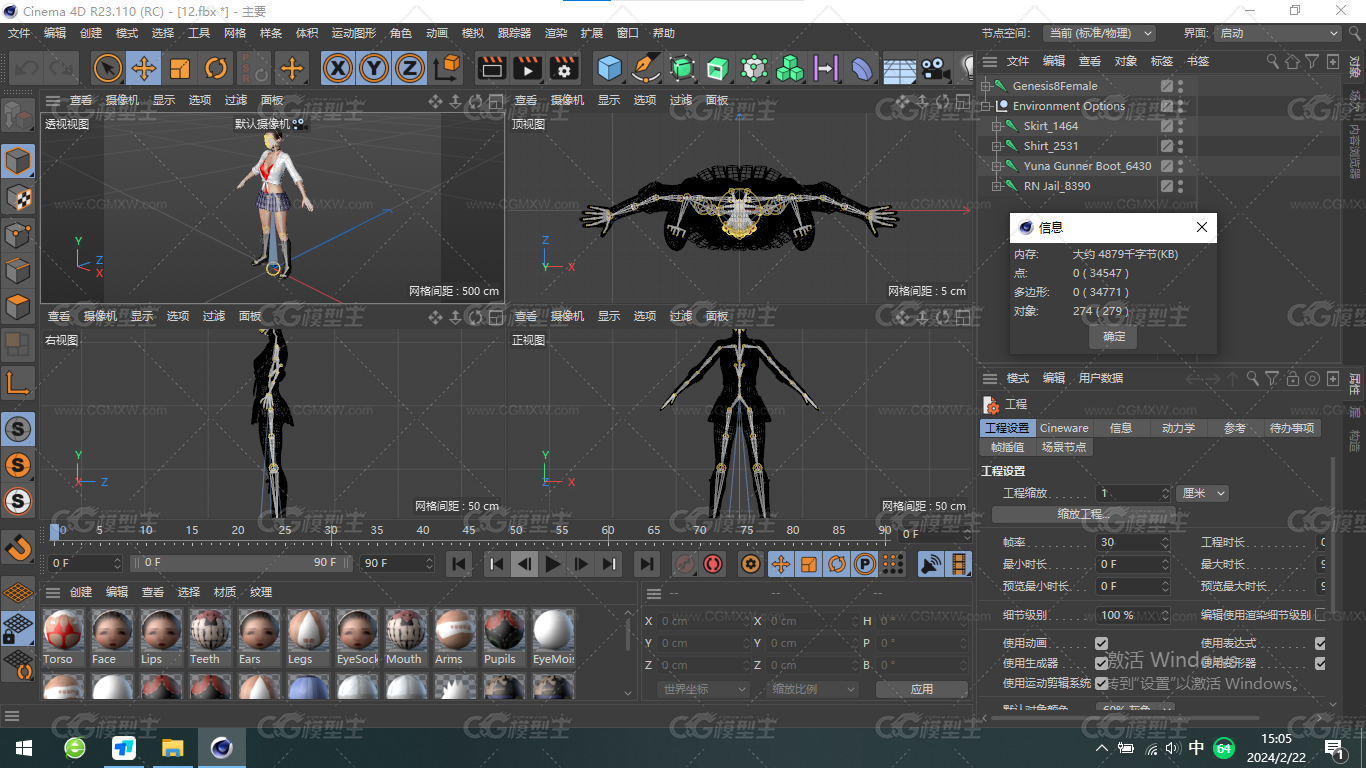Add a camera object from toolbar
The height and width of the screenshot is (768, 1366).
(935, 68)
